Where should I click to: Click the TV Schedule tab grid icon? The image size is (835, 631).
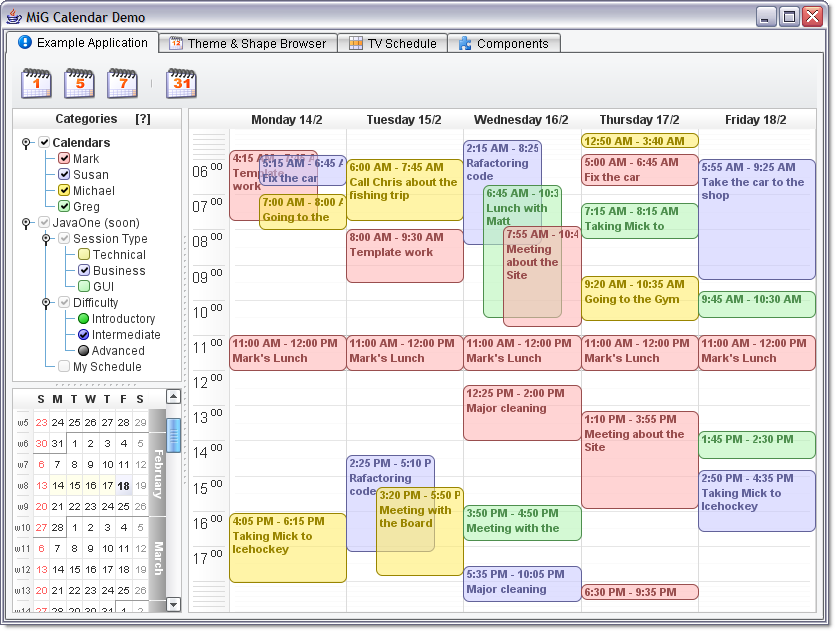tap(356, 43)
